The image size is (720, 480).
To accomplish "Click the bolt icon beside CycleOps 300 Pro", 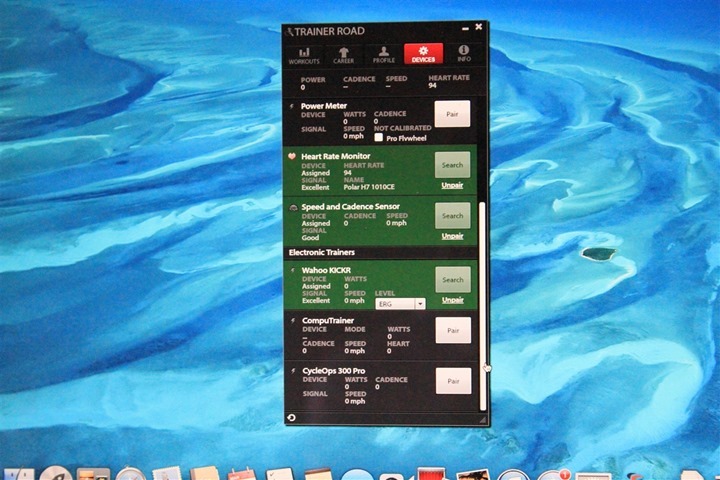I will (293, 371).
